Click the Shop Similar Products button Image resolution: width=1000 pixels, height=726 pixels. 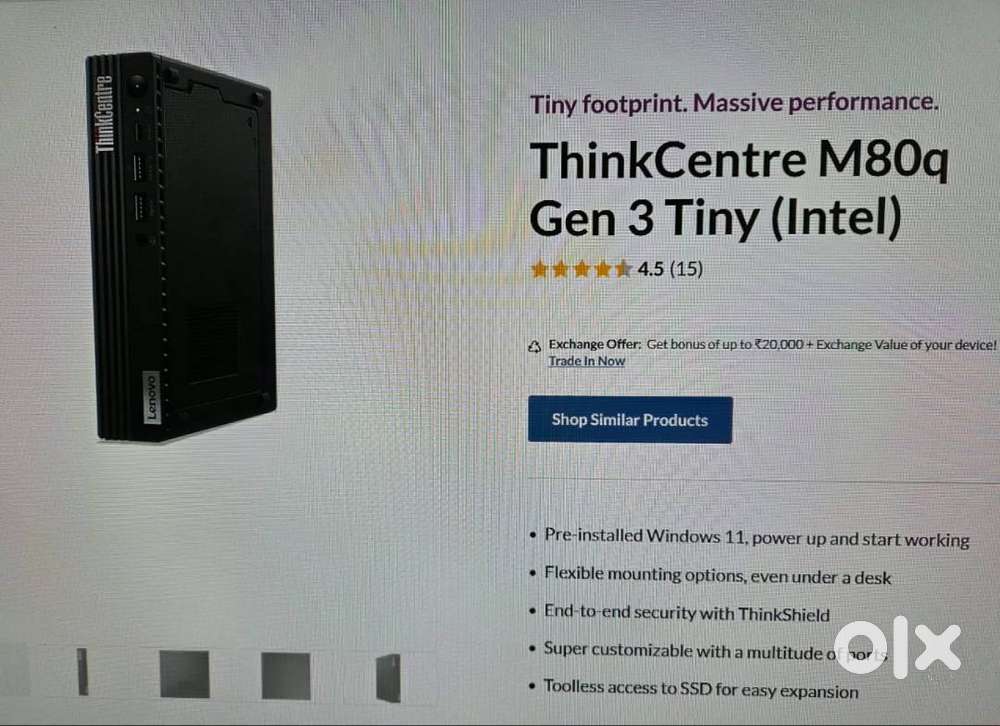[x=630, y=420]
